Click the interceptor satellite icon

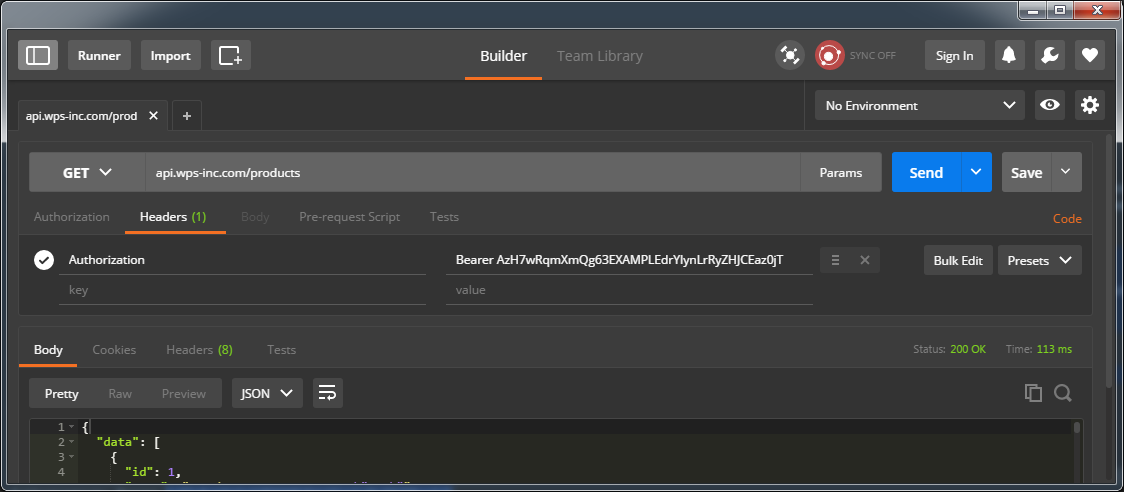pyautogui.click(x=790, y=55)
